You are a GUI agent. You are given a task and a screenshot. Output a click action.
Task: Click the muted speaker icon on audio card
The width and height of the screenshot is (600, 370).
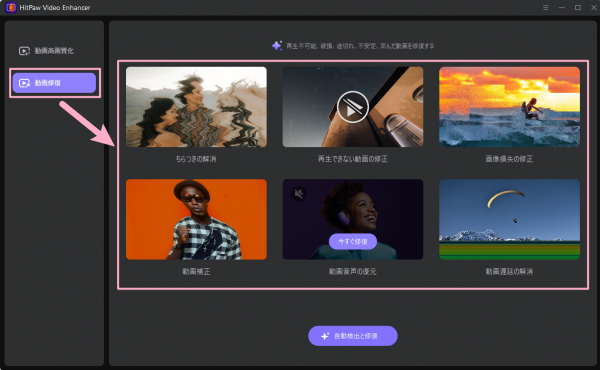pyautogui.click(x=298, y=194)
